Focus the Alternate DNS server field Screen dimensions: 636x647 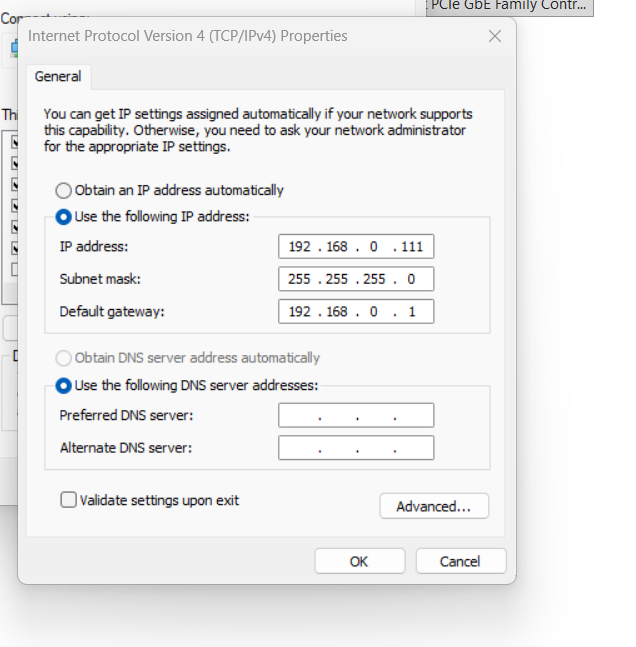click(356, 447)
